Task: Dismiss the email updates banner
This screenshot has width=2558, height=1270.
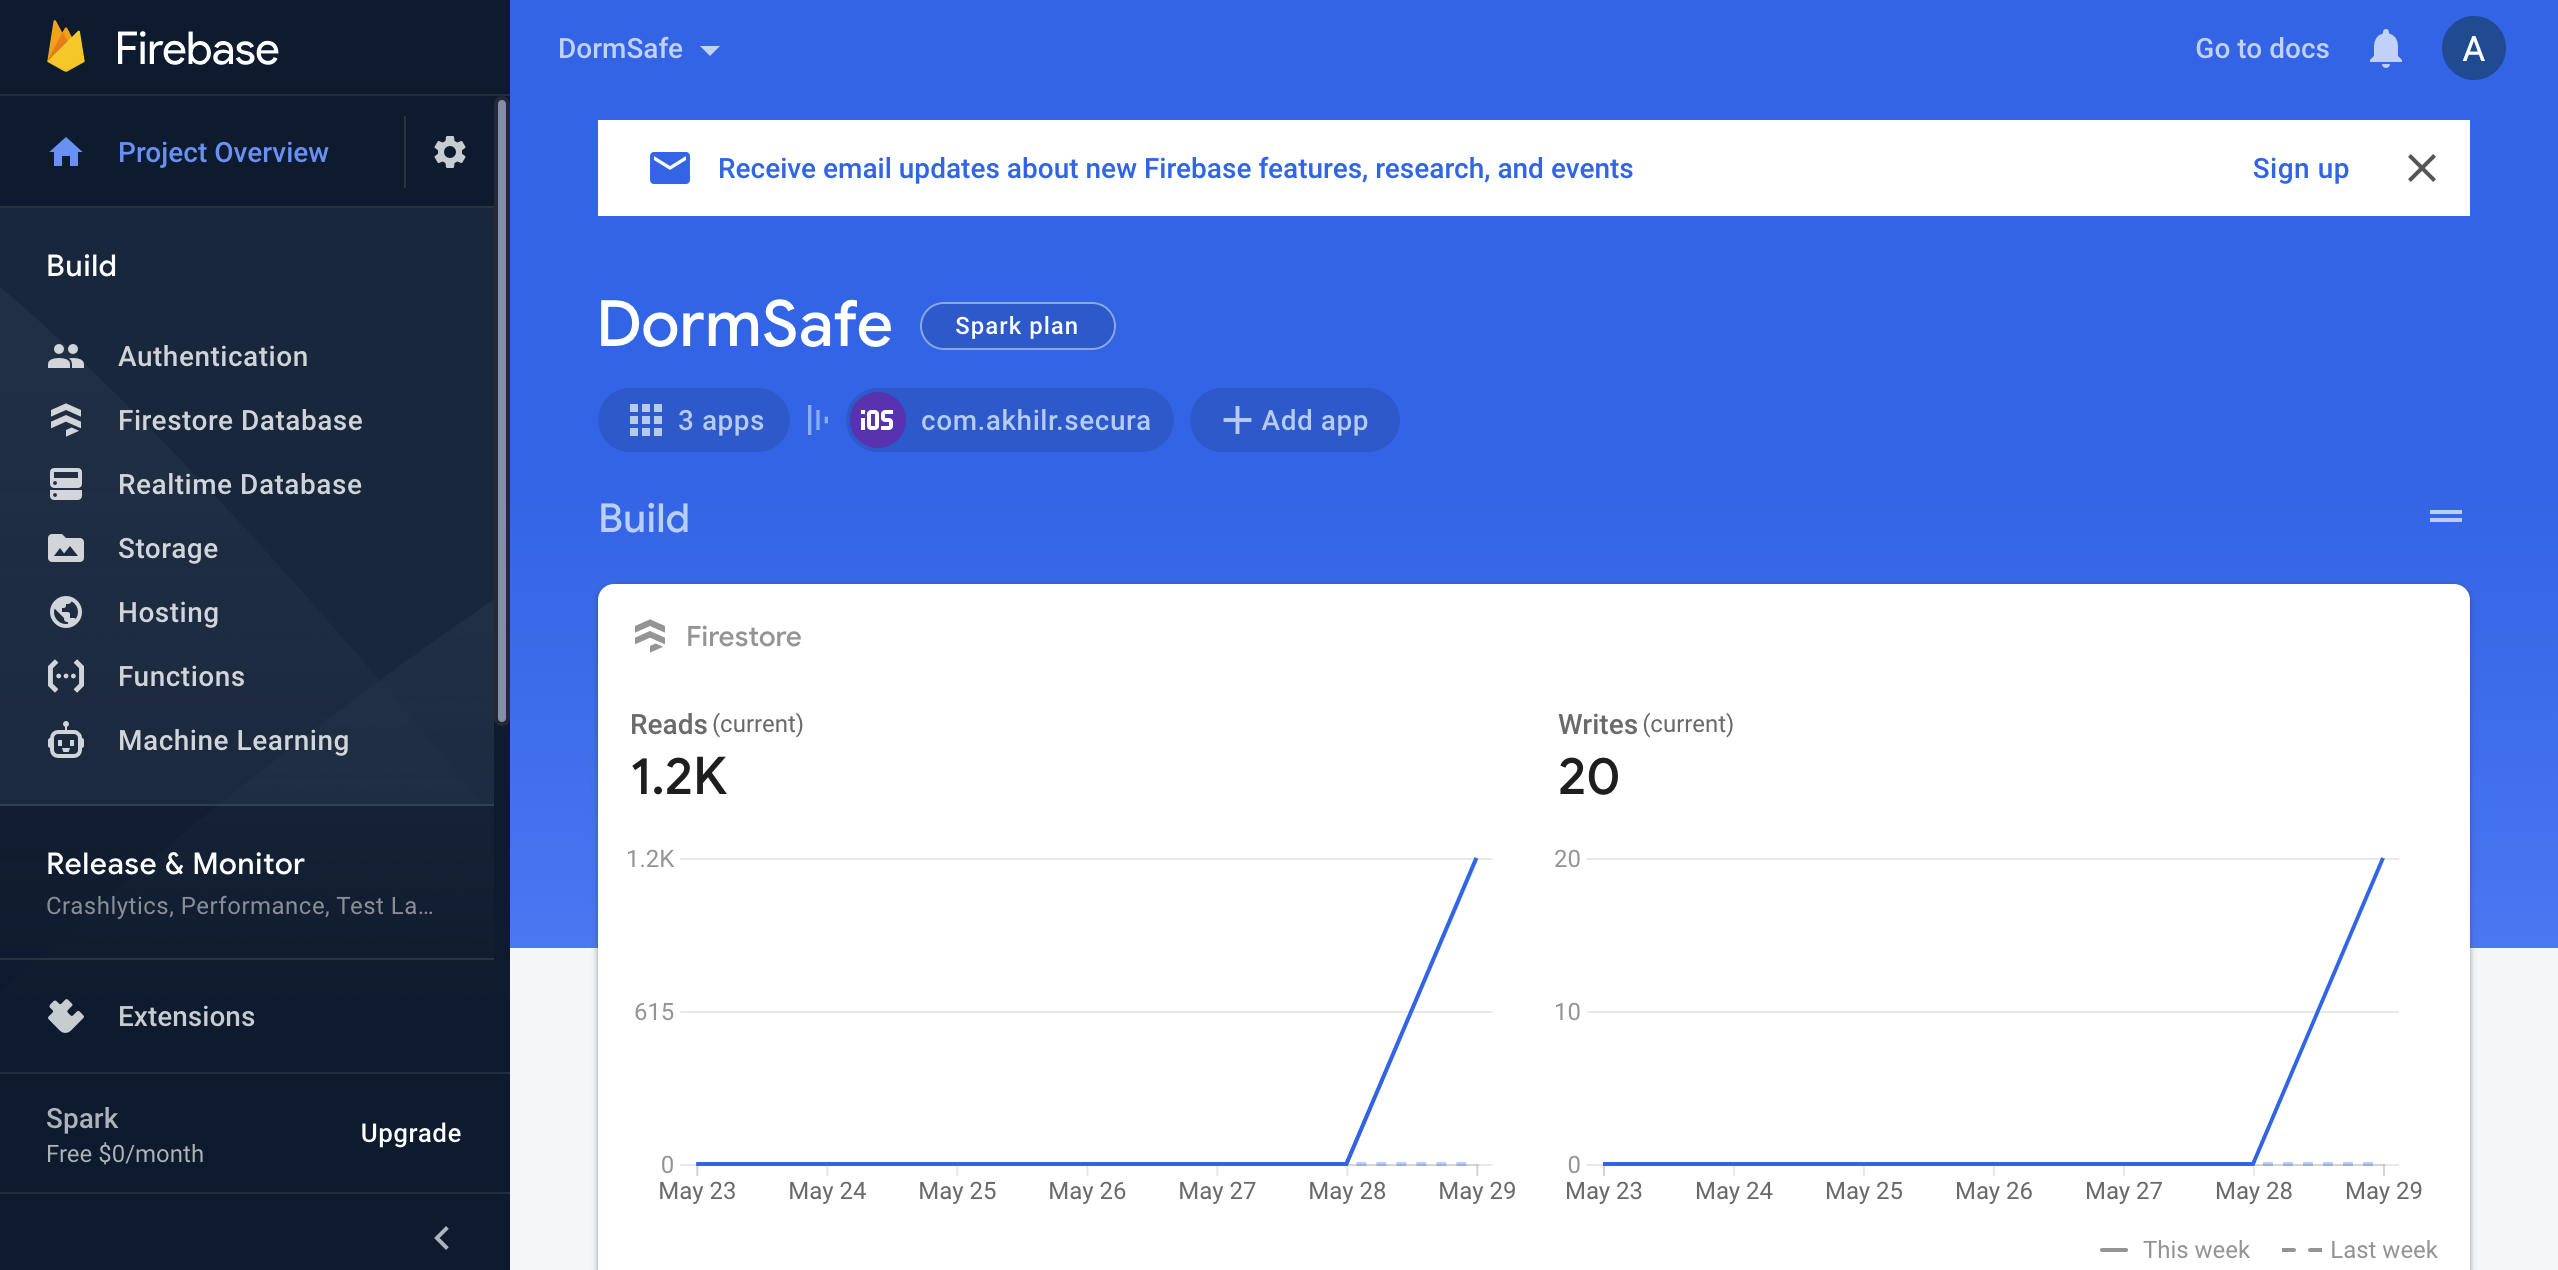Action: tap(2421, 168)
